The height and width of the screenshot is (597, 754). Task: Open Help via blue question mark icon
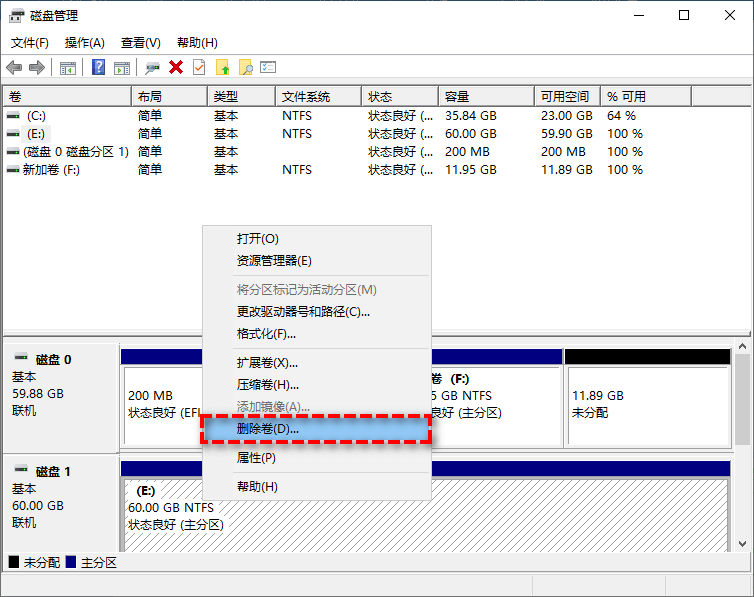click(x=98, y=67)
